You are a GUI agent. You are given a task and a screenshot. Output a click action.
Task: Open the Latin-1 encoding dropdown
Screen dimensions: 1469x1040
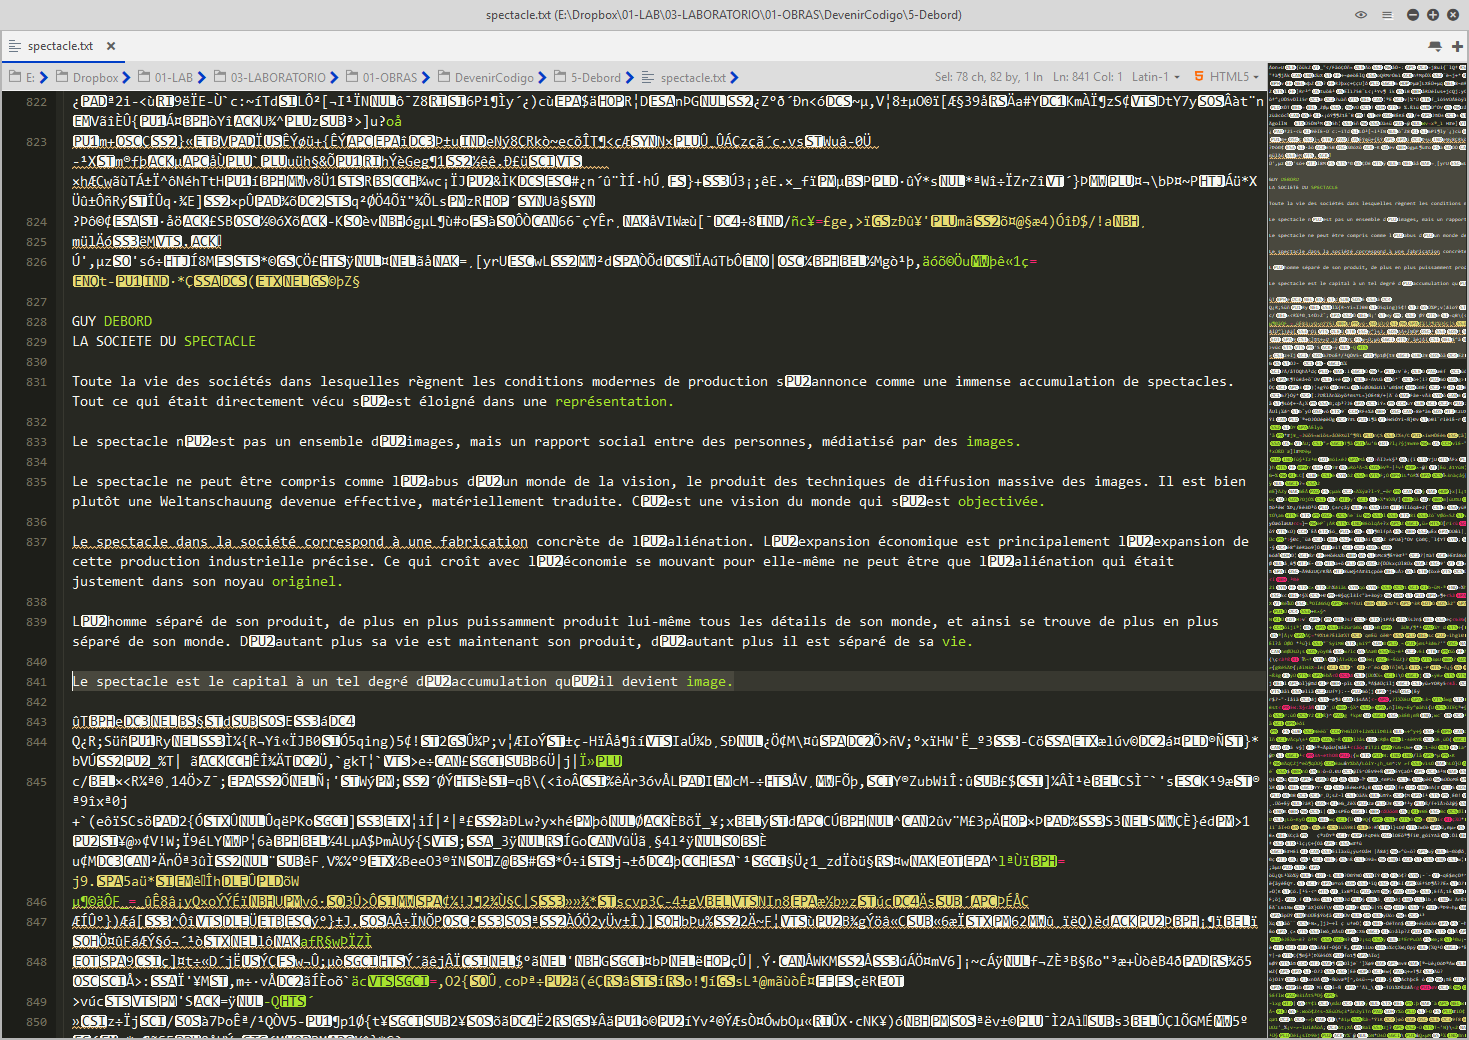(1155, 77)
